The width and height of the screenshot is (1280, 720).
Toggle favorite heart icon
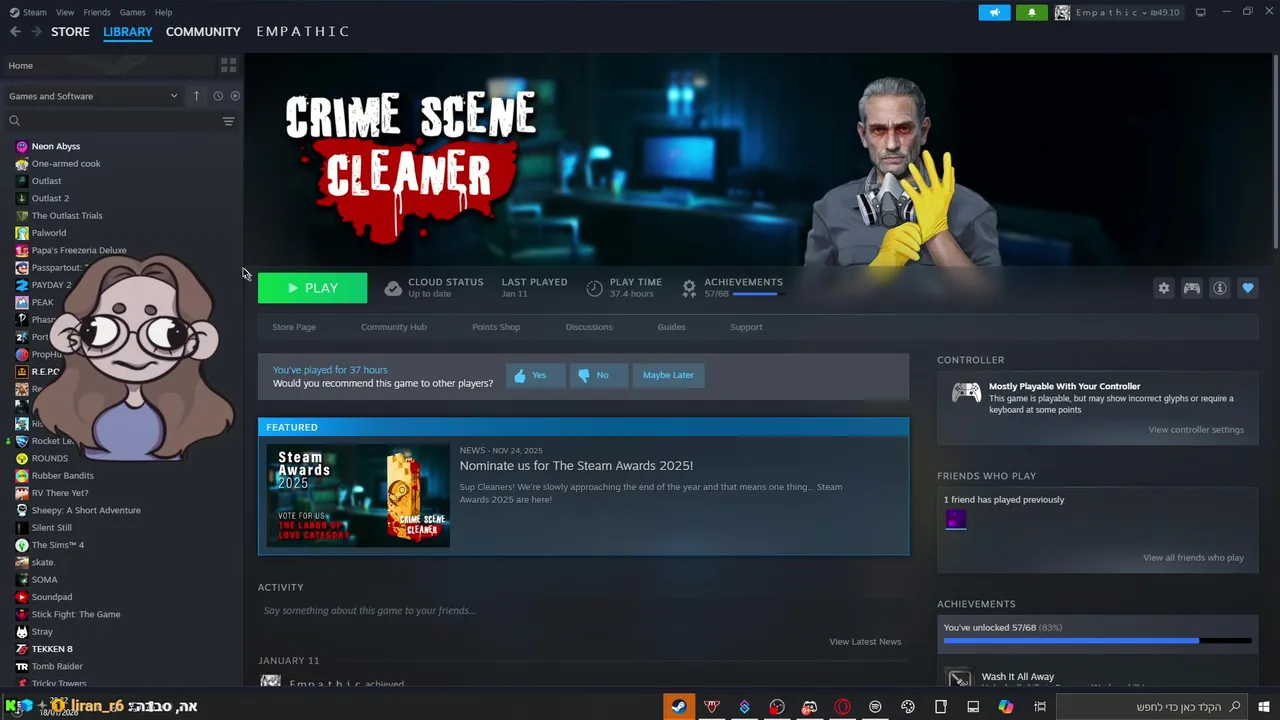click(1248, 288)
